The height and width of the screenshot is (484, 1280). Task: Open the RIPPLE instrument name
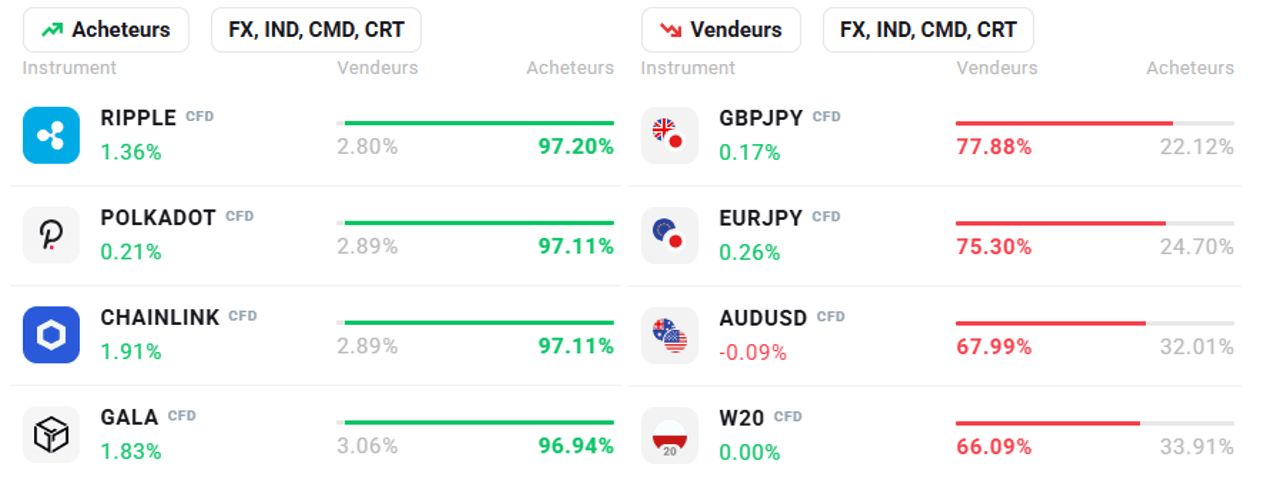138,118
